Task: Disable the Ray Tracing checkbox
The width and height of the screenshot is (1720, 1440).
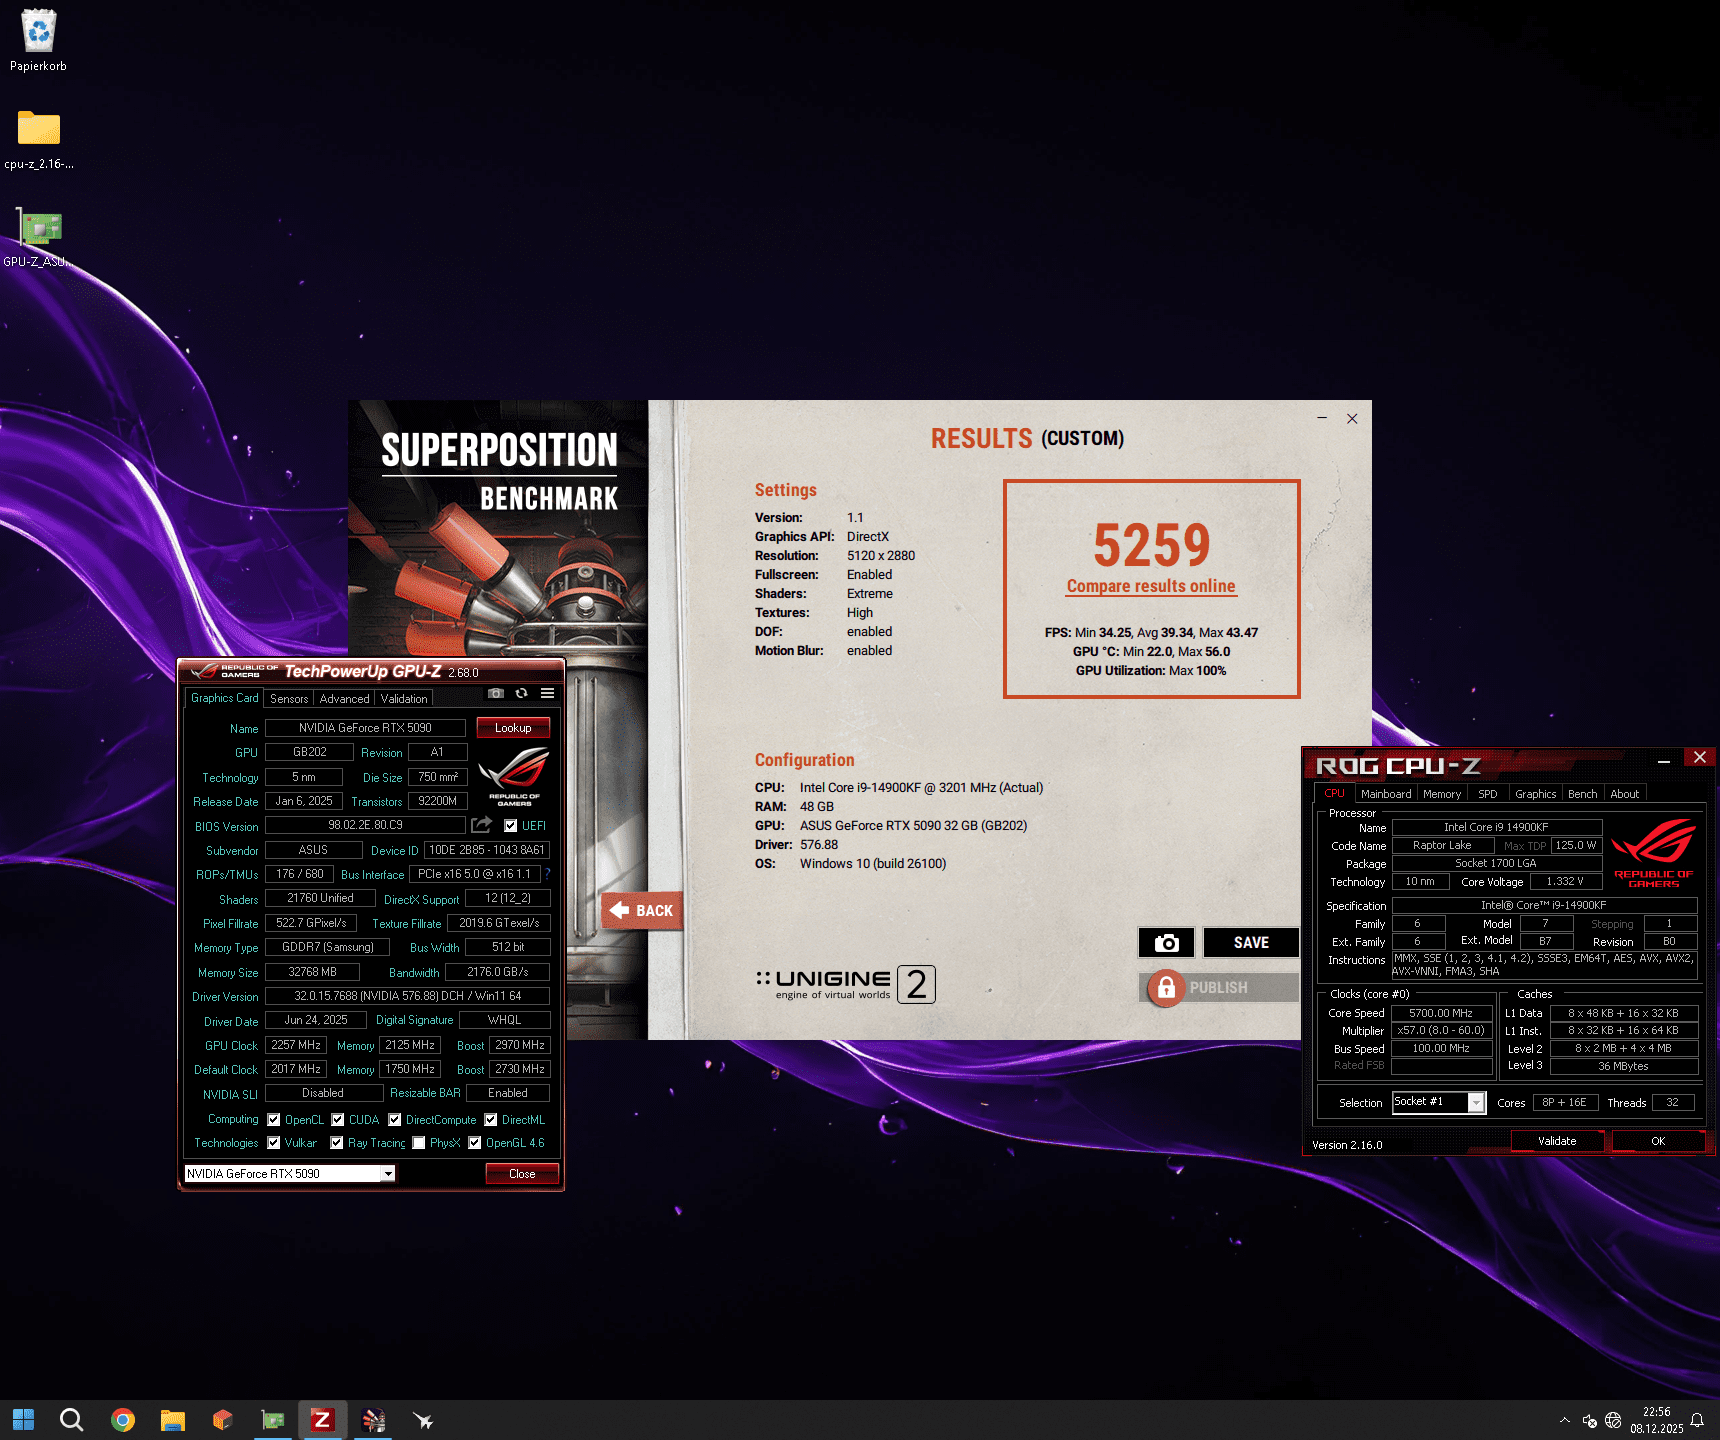Action: [x=337, y=1143]
